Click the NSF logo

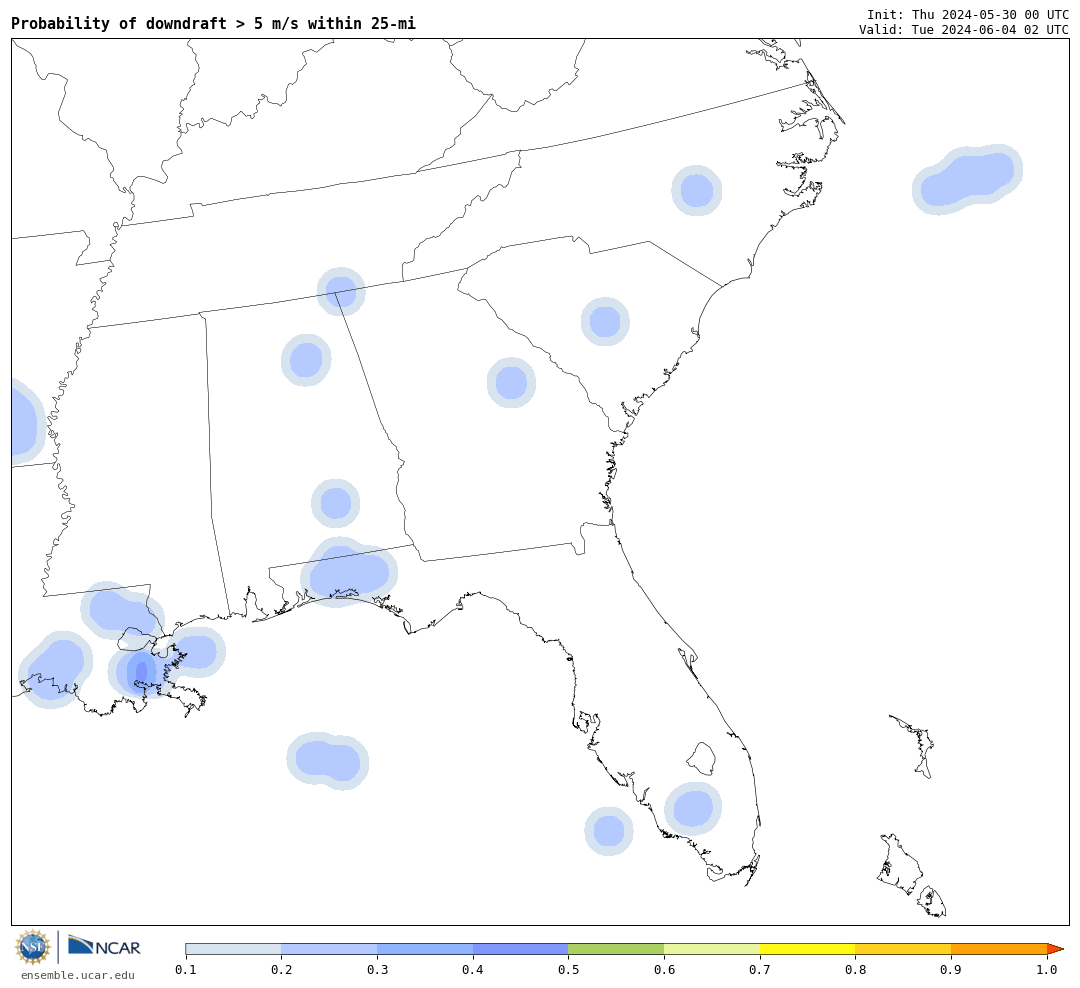coord(33,947)
